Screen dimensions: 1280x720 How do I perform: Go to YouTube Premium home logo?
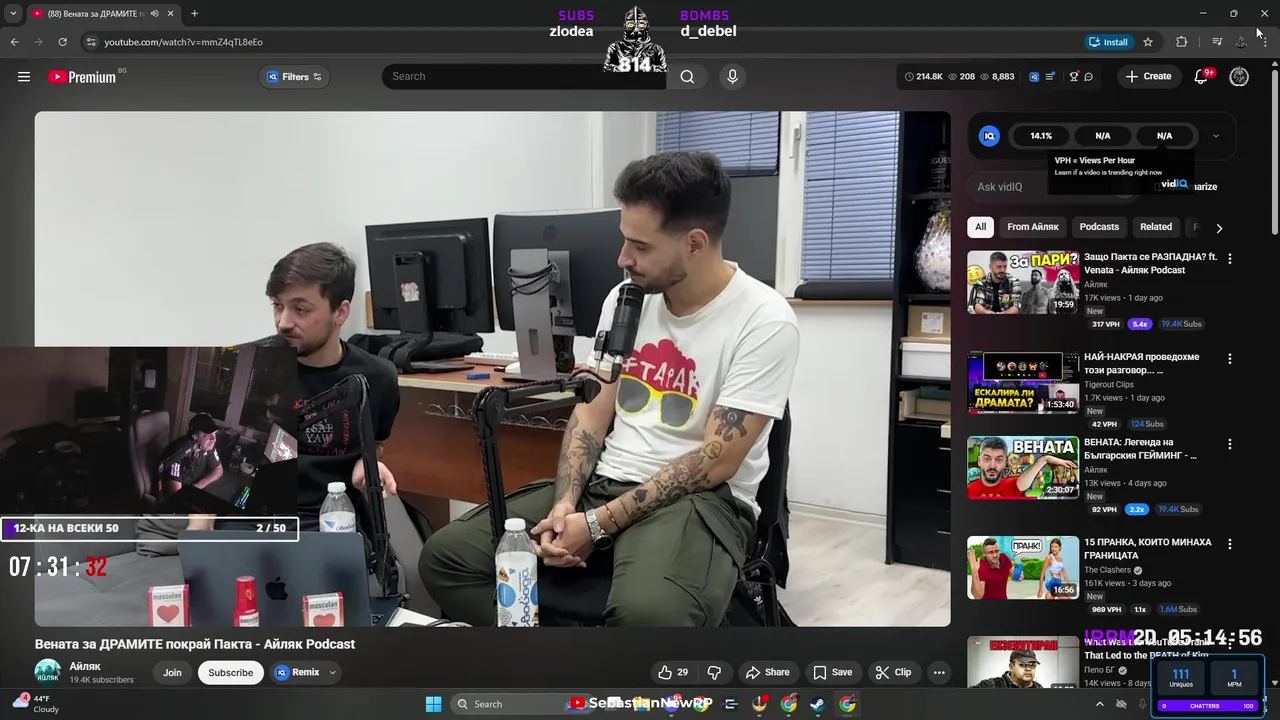click(x=82, y=77)
